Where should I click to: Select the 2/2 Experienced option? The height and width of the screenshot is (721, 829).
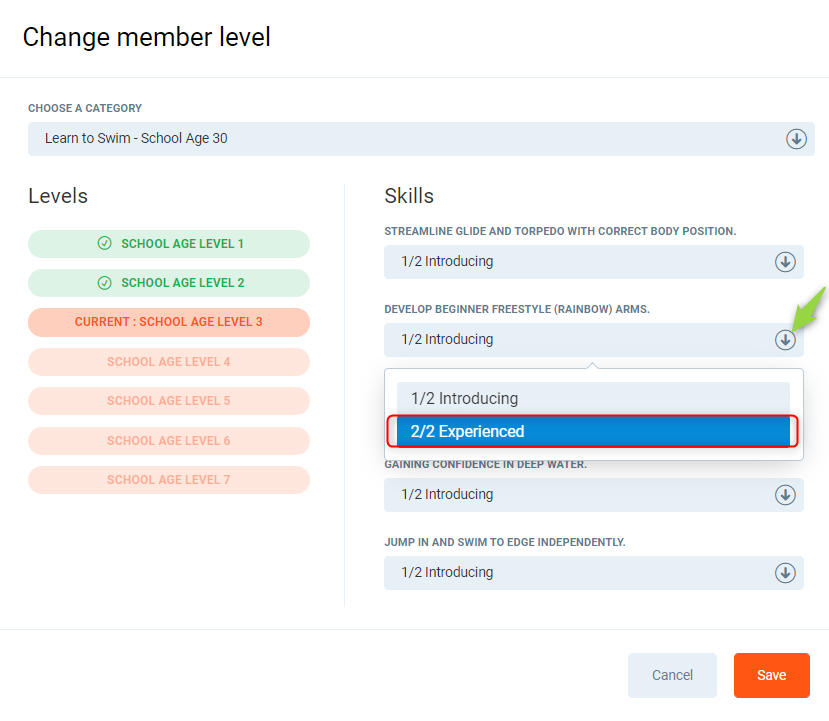pyautogui.click(x=592, y=432)
